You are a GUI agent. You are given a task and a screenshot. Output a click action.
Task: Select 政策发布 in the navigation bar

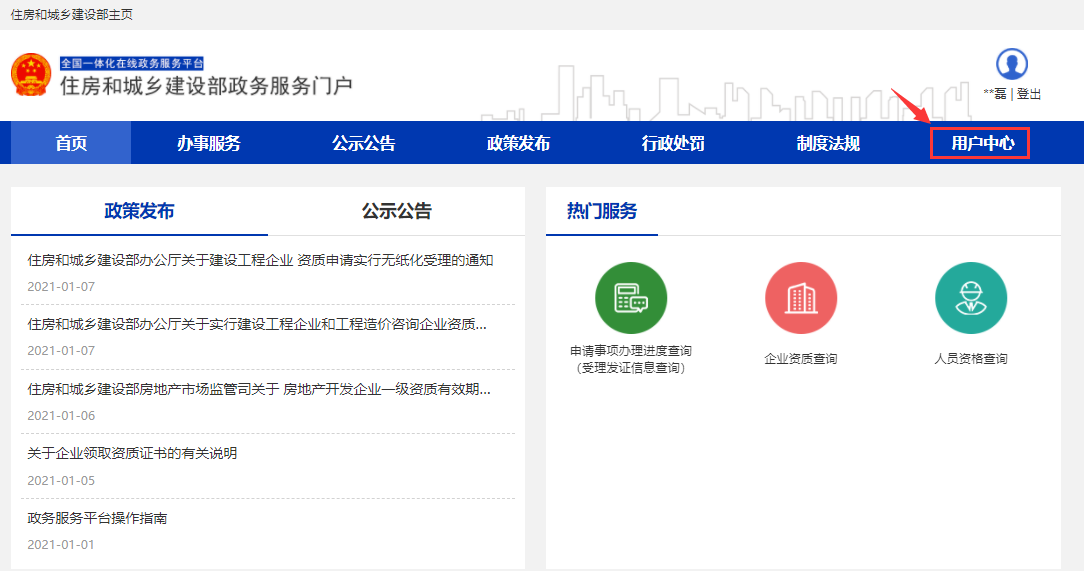[x=518, y=143]
